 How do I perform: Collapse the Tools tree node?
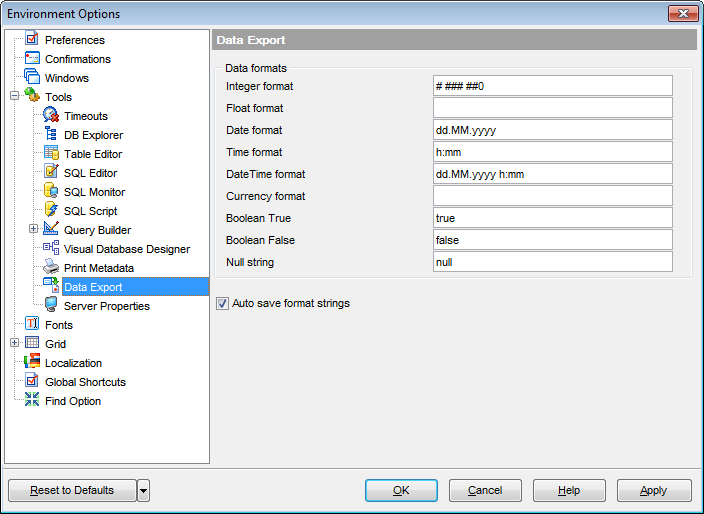(14, 97)
